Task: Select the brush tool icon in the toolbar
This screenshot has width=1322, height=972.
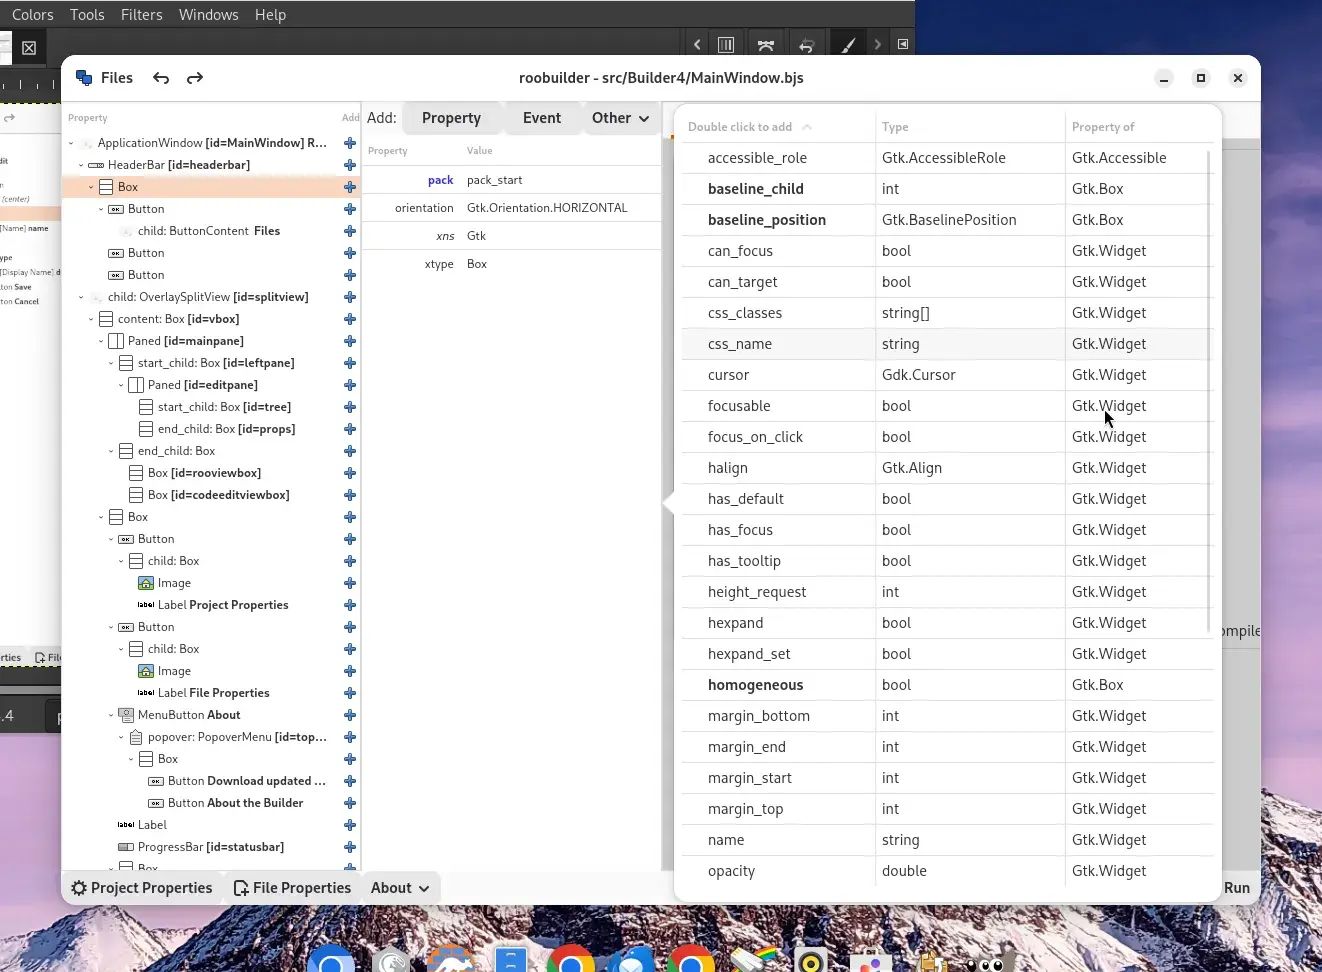Action: [x=848, y=44]
